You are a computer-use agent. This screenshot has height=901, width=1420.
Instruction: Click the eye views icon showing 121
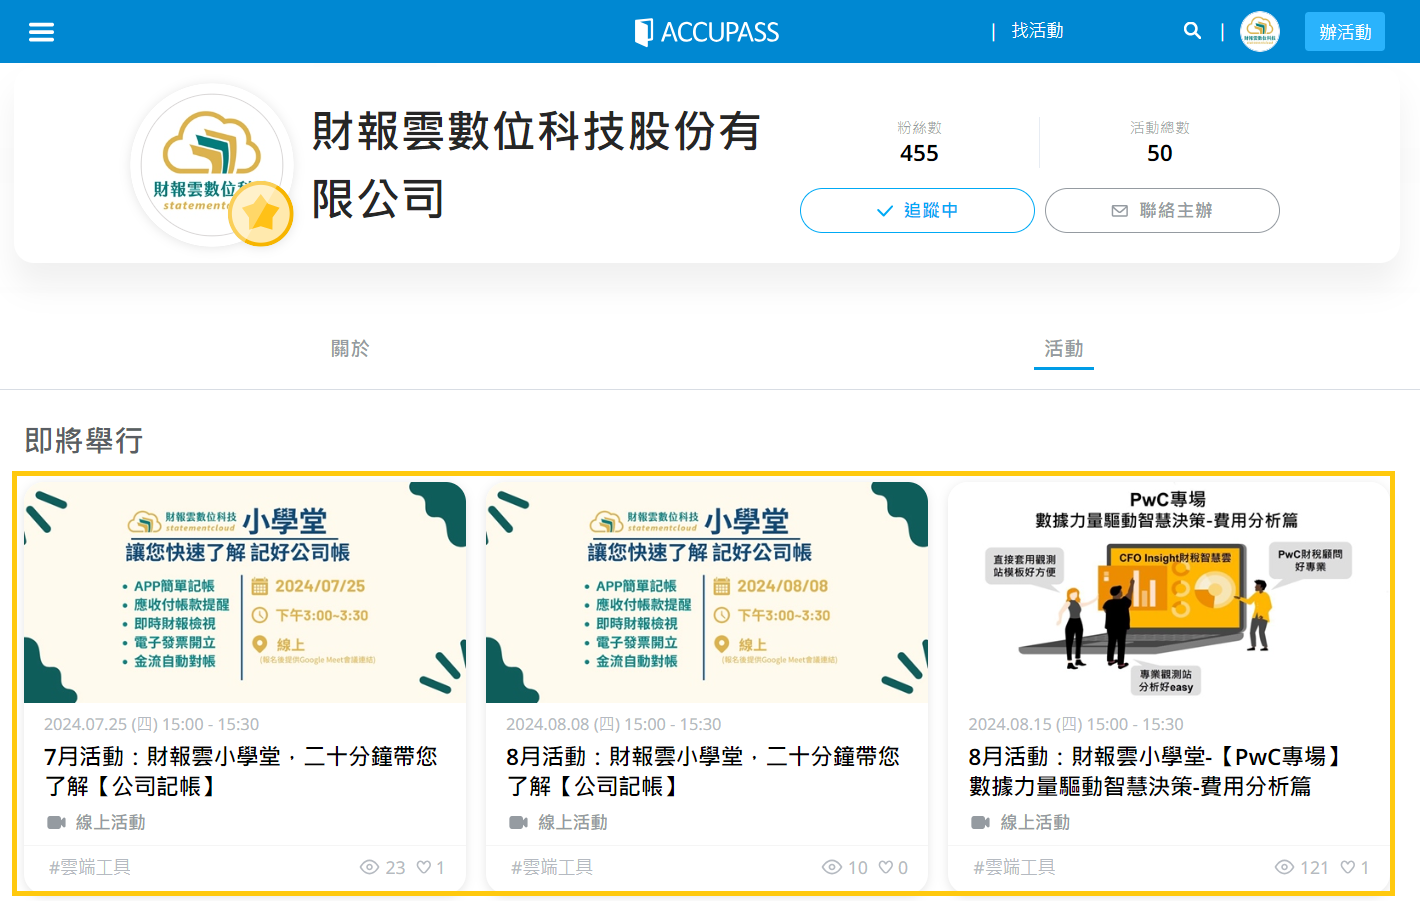click(1285, 867)
